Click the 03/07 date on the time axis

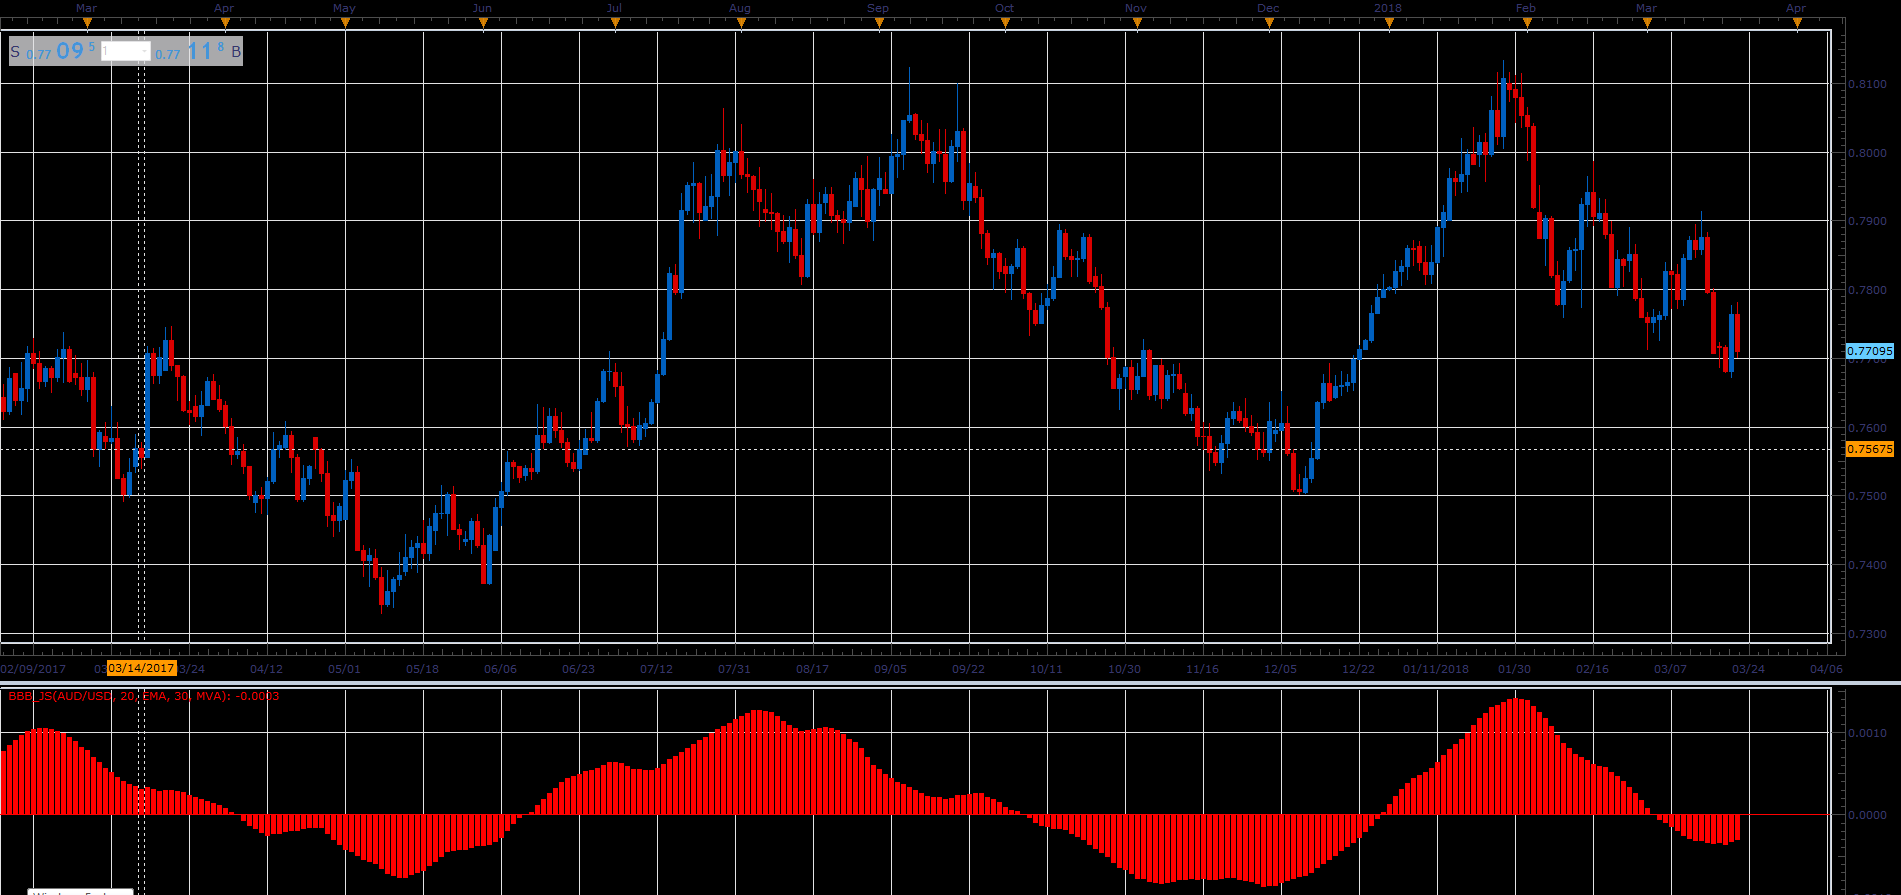click(x=1670, y=669)
